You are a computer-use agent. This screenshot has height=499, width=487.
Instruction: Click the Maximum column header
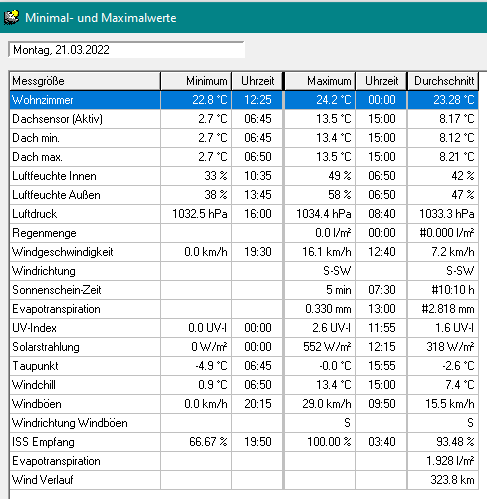(320, 81)
